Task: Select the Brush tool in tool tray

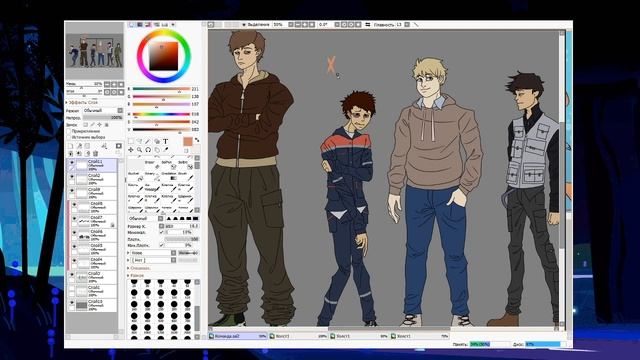Action: [185, 176]
